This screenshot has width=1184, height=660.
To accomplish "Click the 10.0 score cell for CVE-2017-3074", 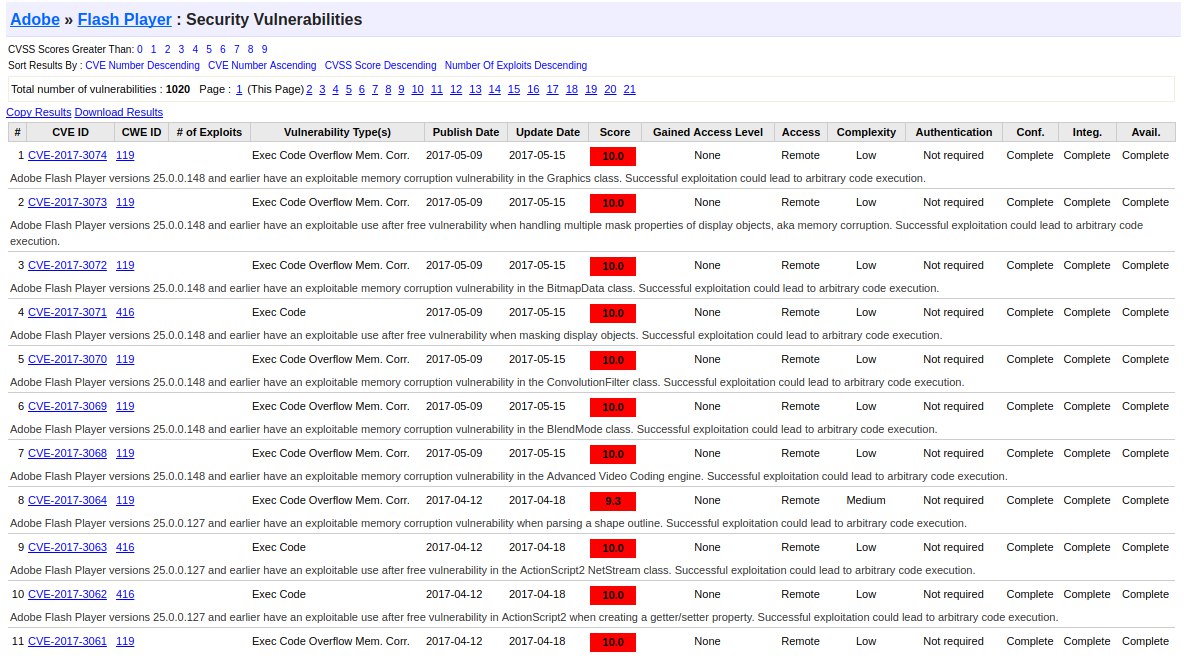I will pos(613,156).
